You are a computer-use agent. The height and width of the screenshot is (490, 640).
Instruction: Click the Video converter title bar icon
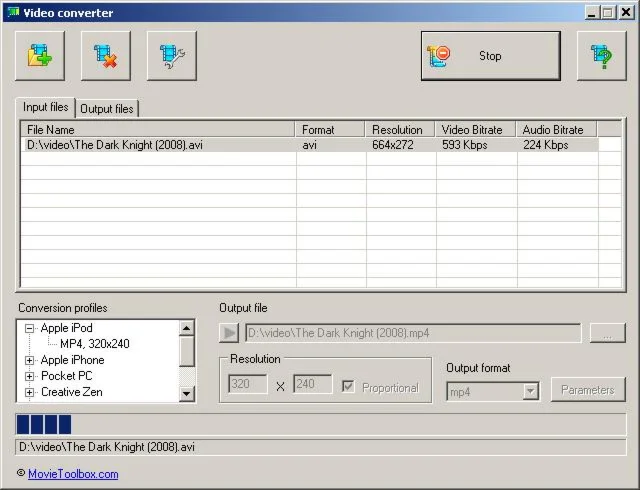(13, 13)
